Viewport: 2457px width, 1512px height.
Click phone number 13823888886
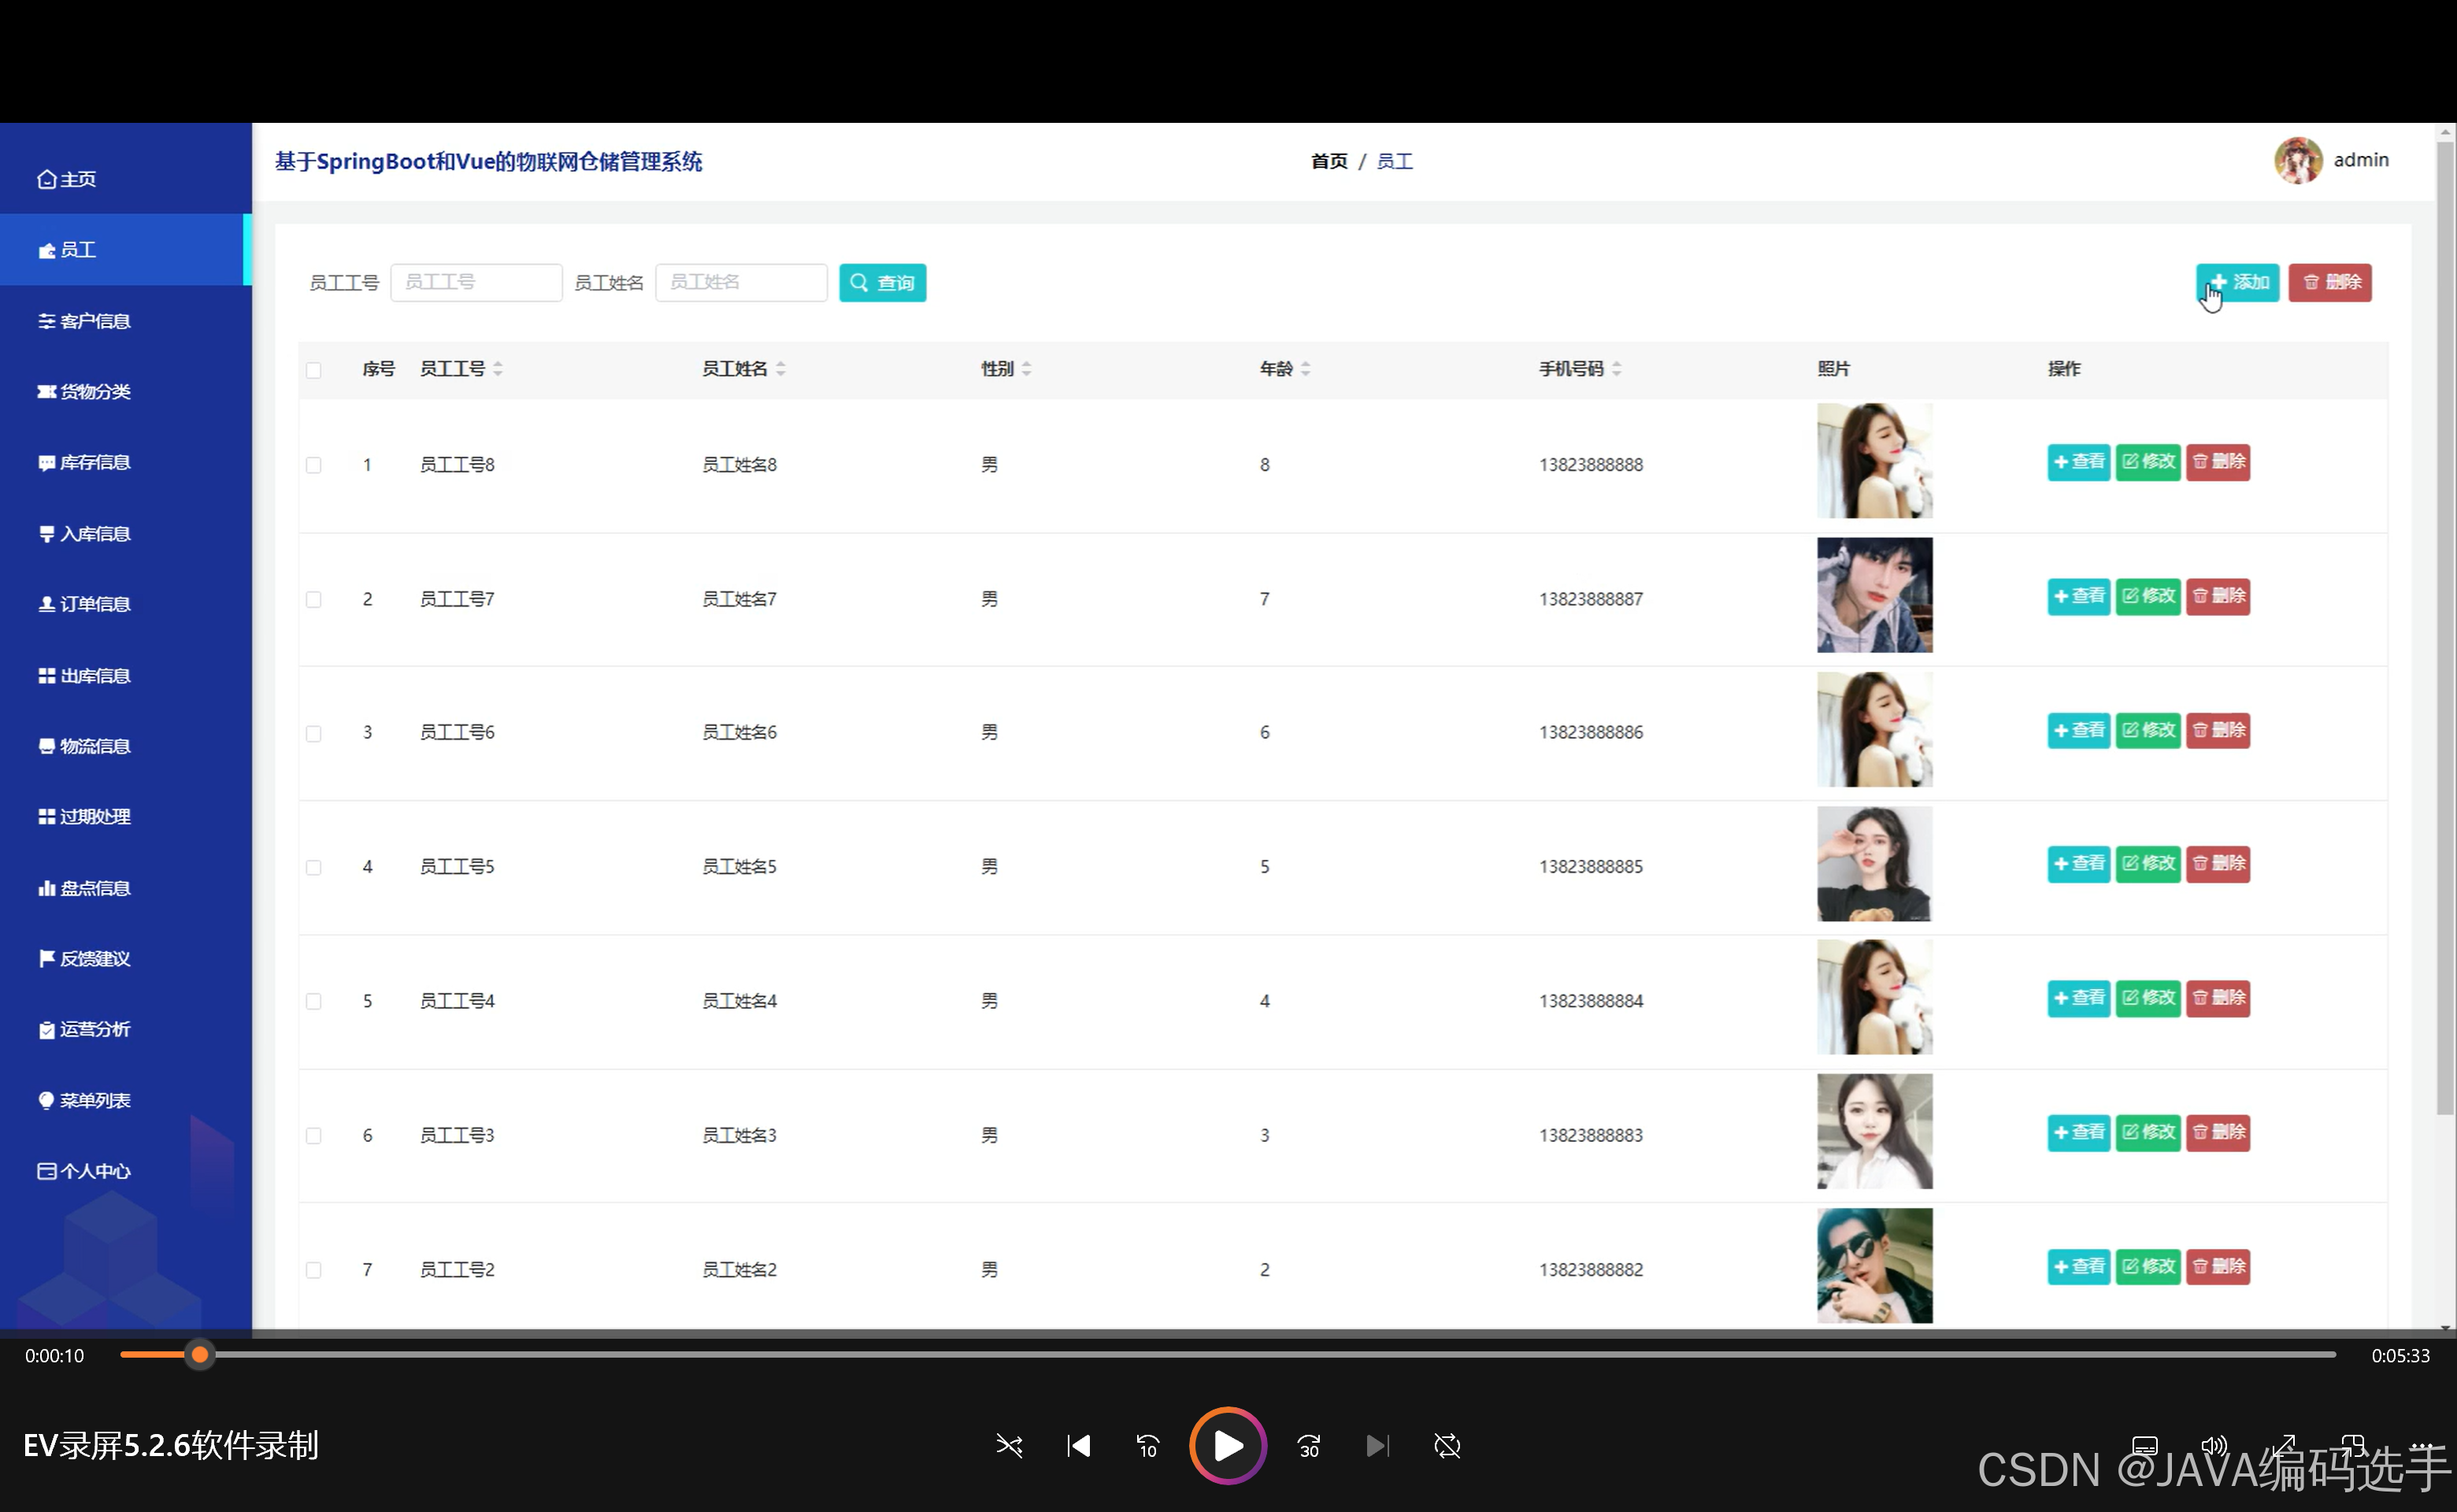point(1591,732)
